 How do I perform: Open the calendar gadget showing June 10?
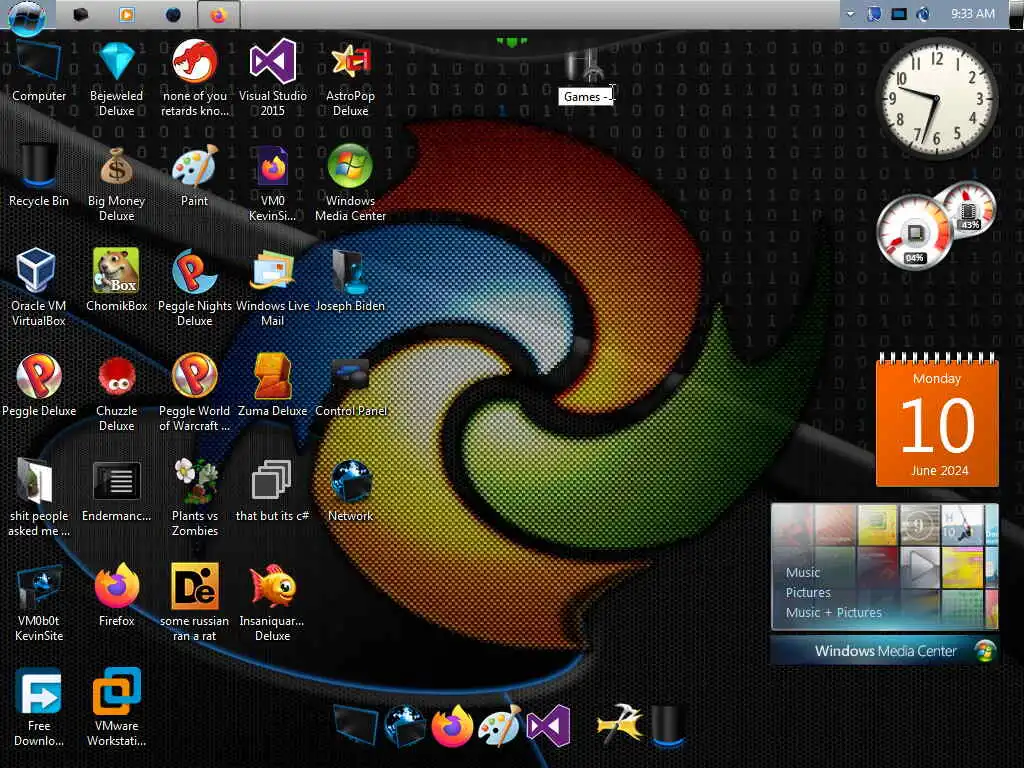click(937, 420)
